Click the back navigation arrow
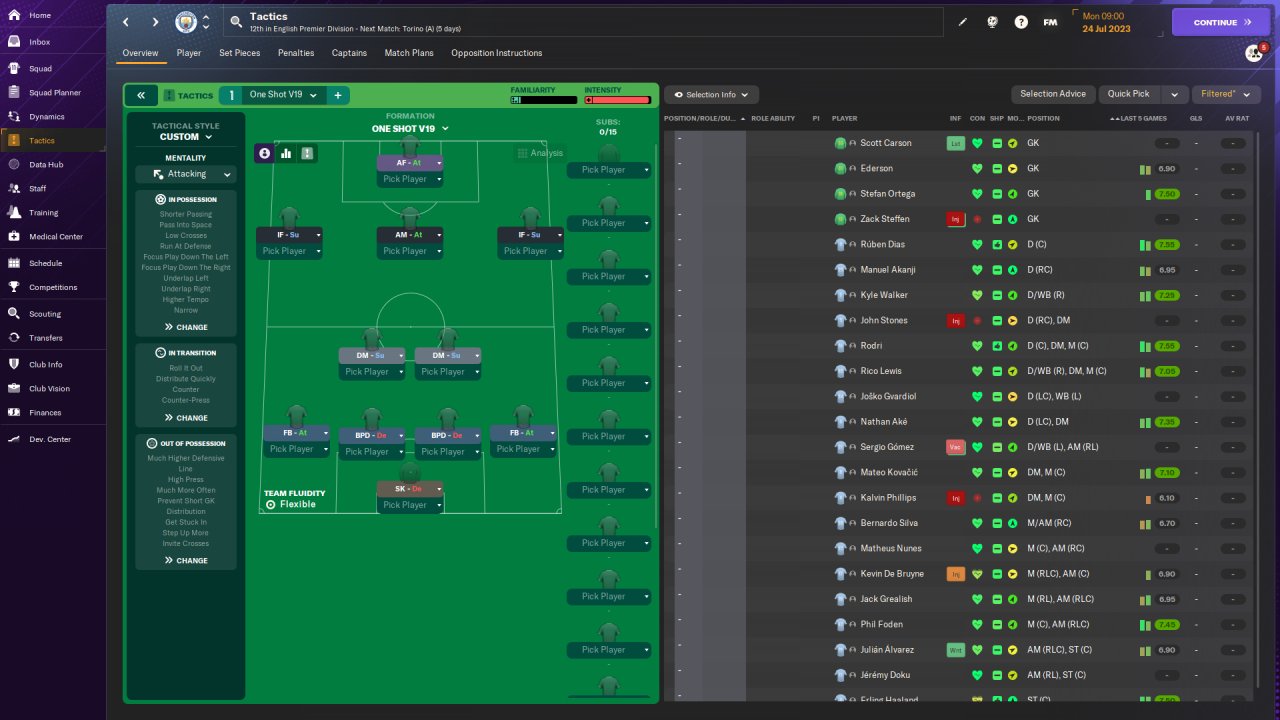The image size is (1280, 720). coord(126,22)
